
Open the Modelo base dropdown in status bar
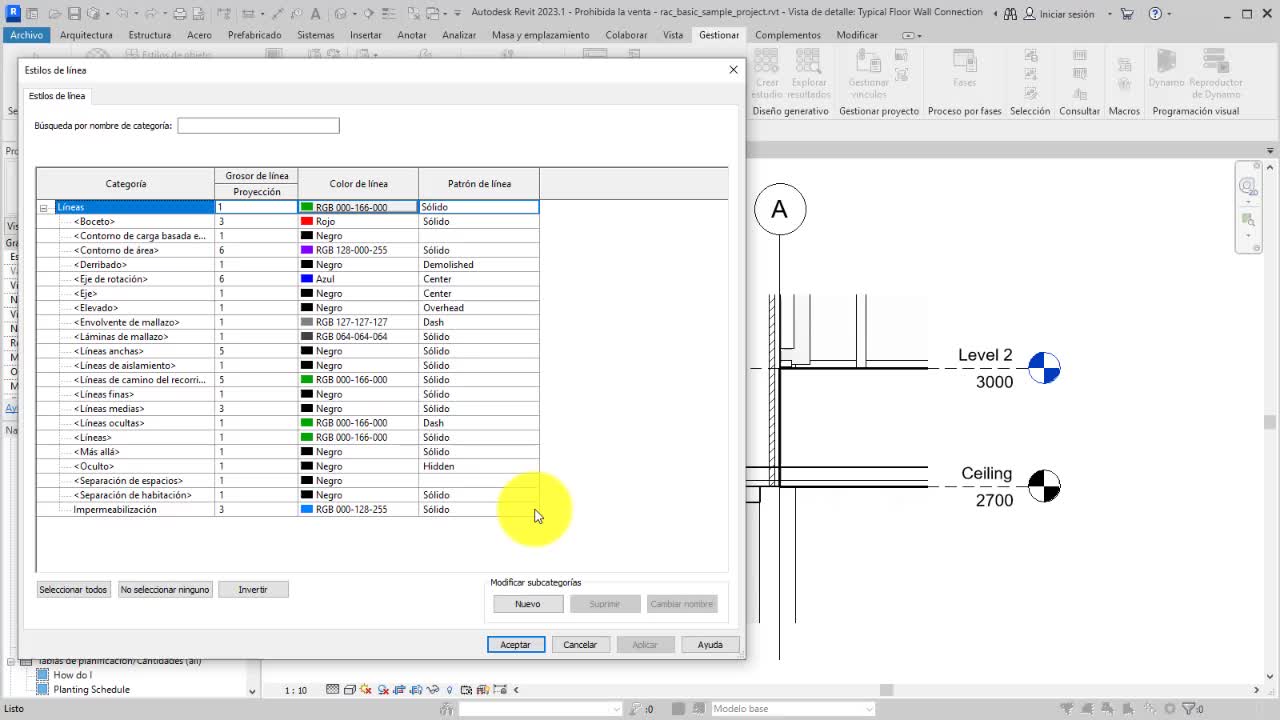pos(869,709)
